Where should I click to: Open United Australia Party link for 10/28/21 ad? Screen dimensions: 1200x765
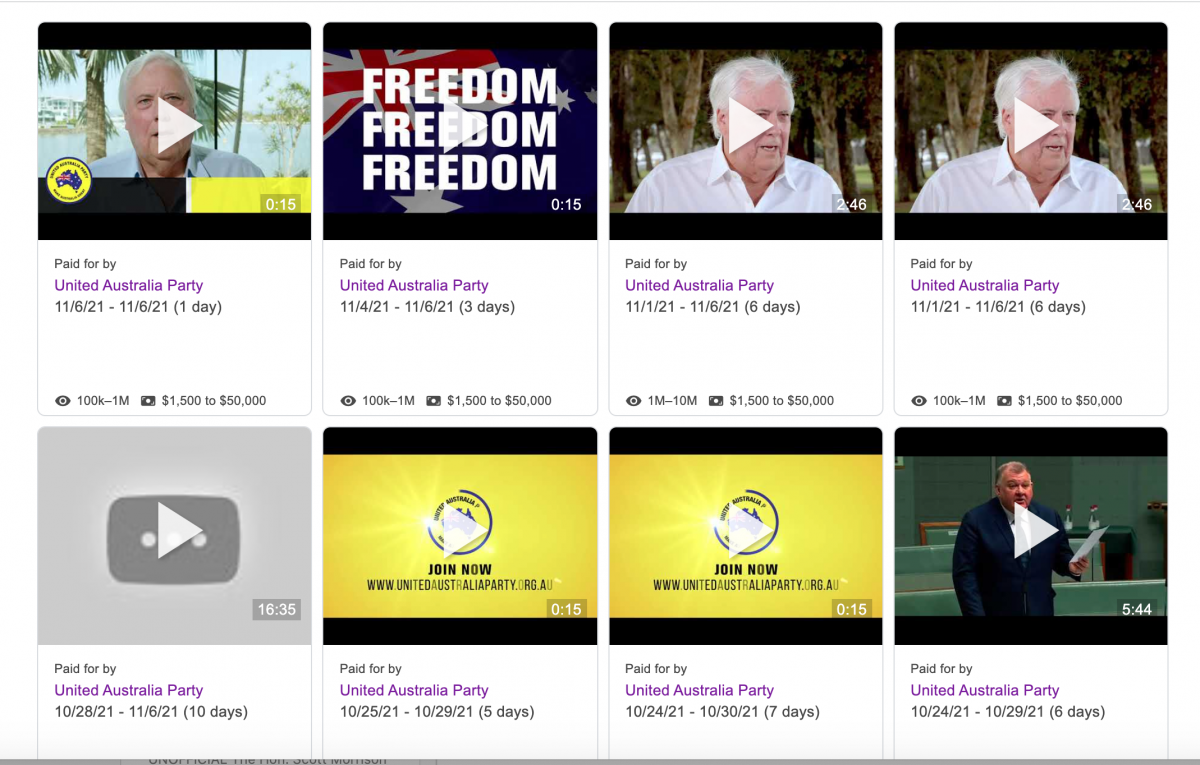[129, 690]
